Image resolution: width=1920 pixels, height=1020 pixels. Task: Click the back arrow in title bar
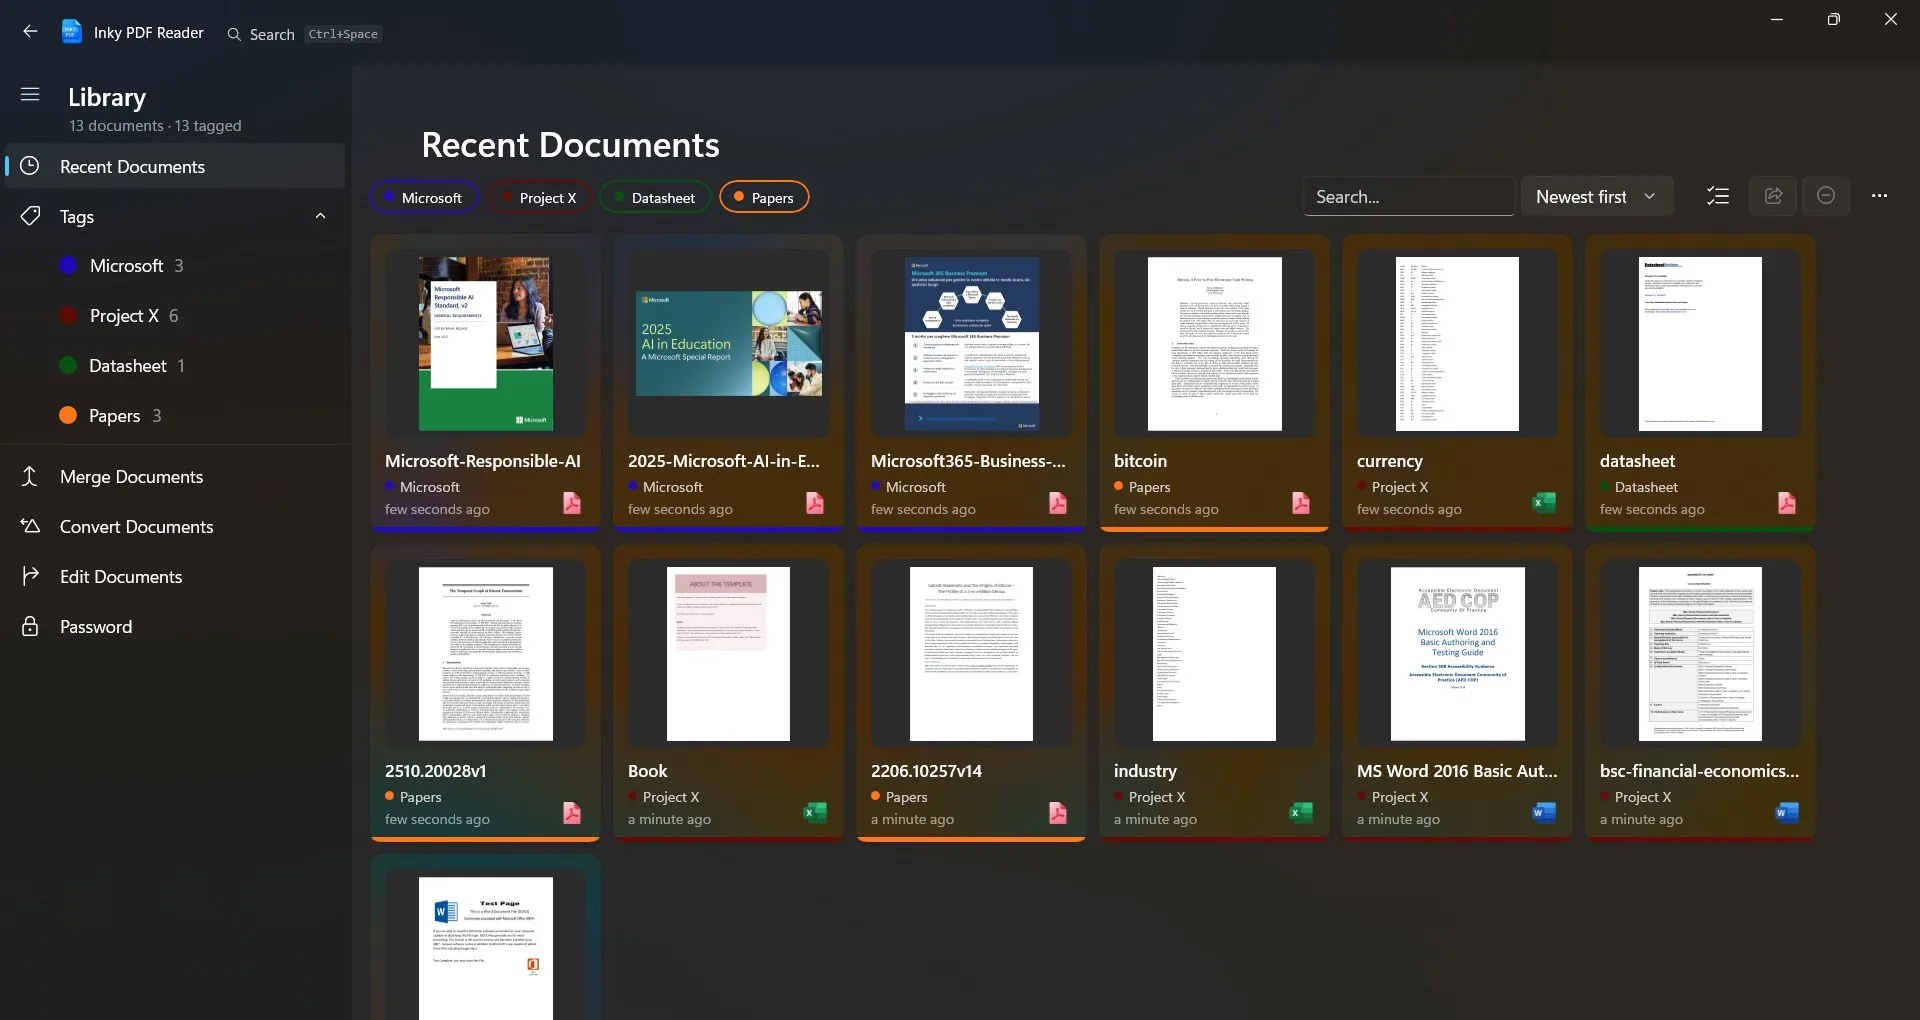(30, 32)
